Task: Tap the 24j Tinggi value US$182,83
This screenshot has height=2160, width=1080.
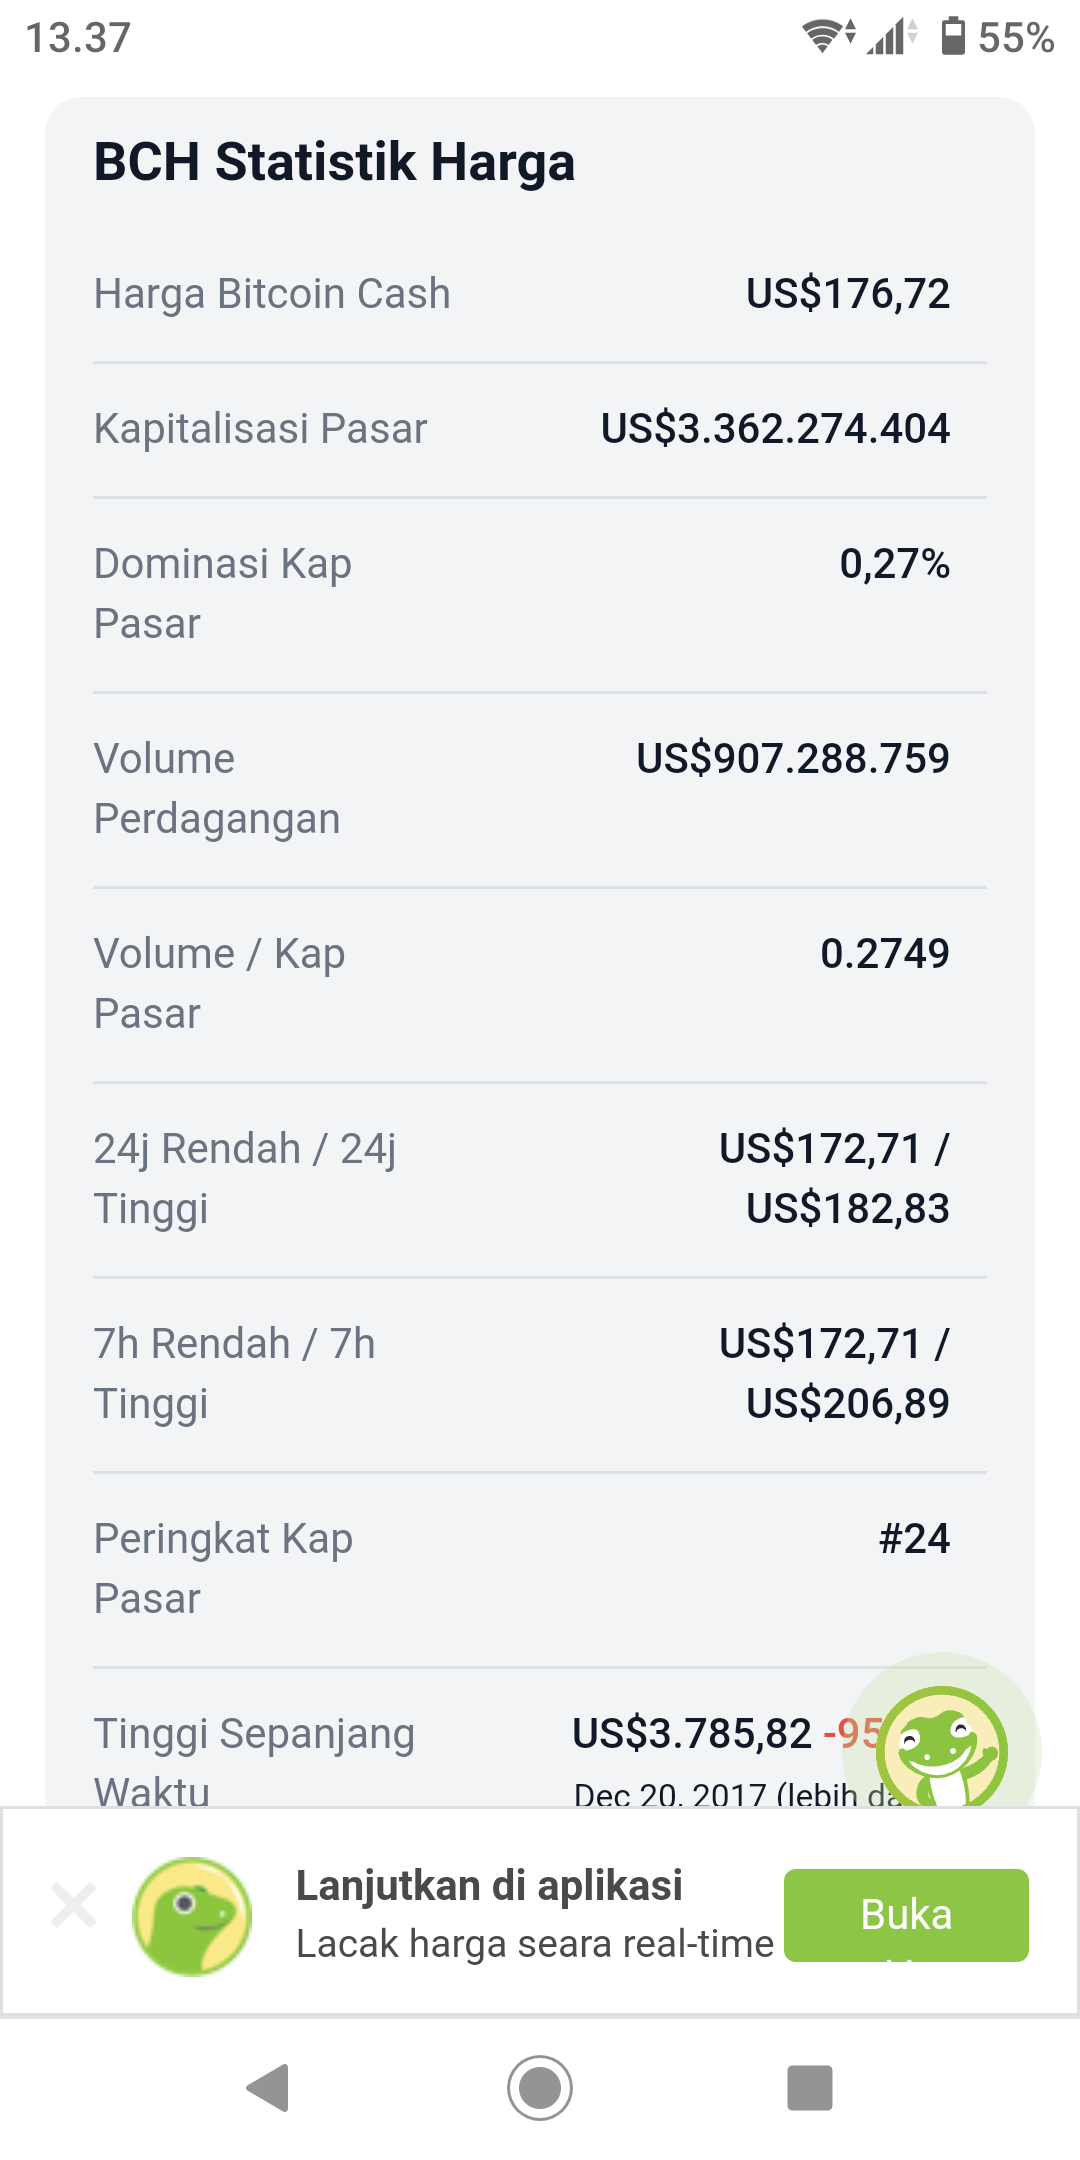Action: (848, 1209)
